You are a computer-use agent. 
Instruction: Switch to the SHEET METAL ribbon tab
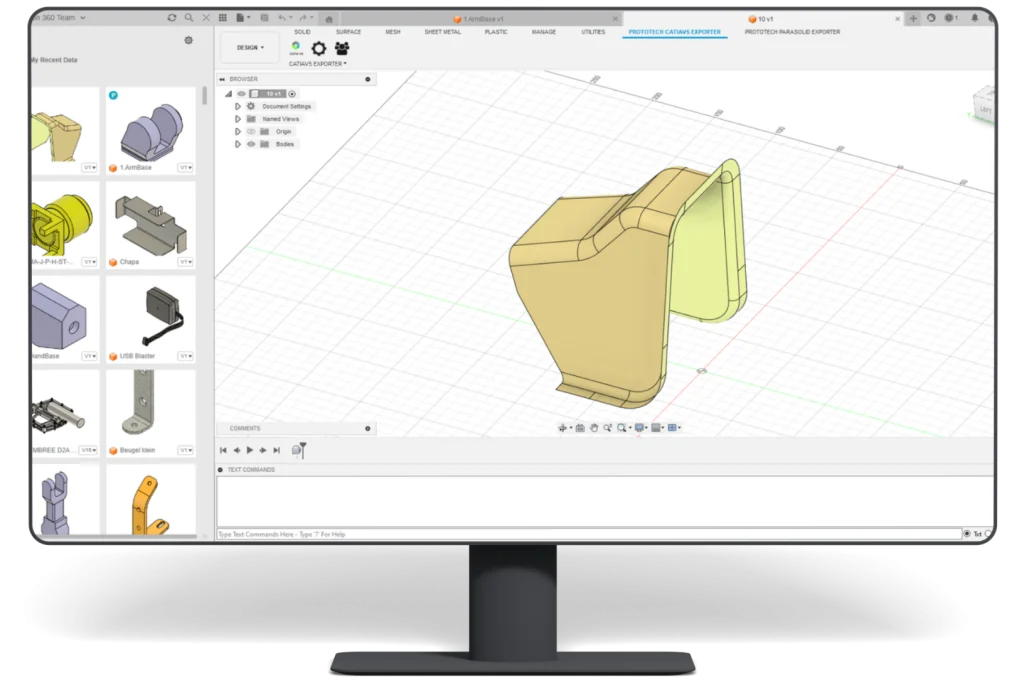[x=442, y=32]
